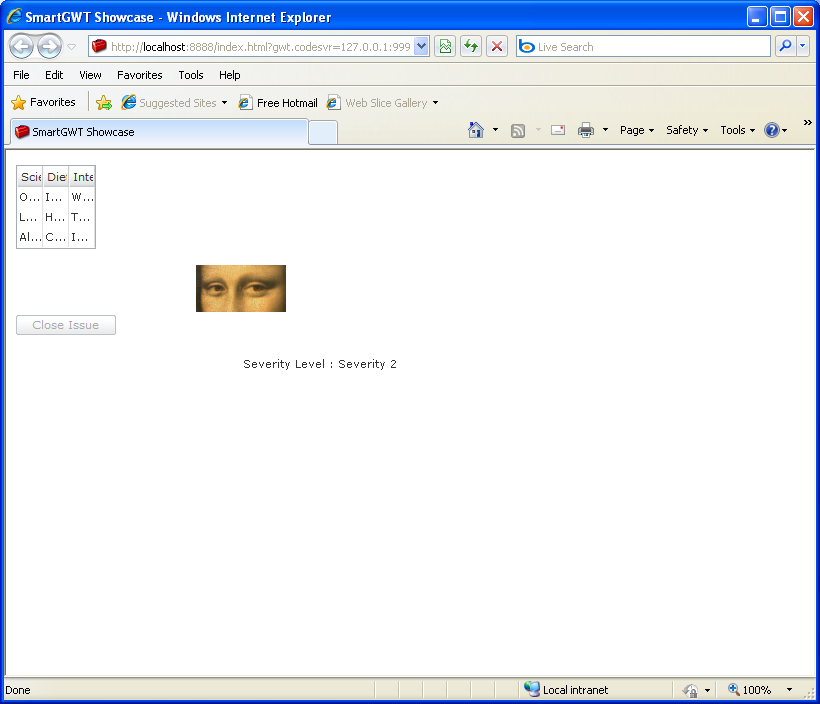Open the Safety dropdown menu
This screenshot has width=820, height=704.
pyautogui.click(x=687, y=130)
